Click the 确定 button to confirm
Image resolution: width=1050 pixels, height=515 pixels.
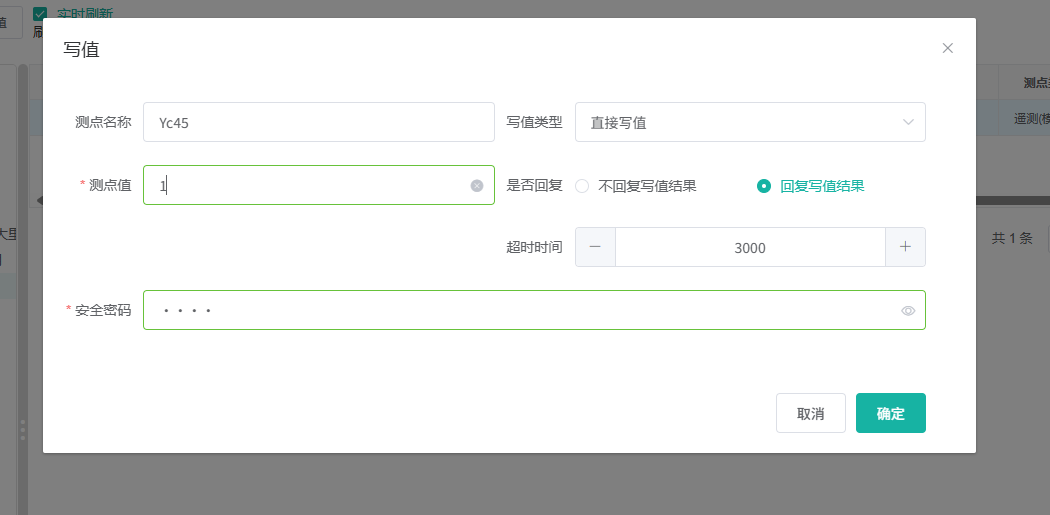[890, 413]
